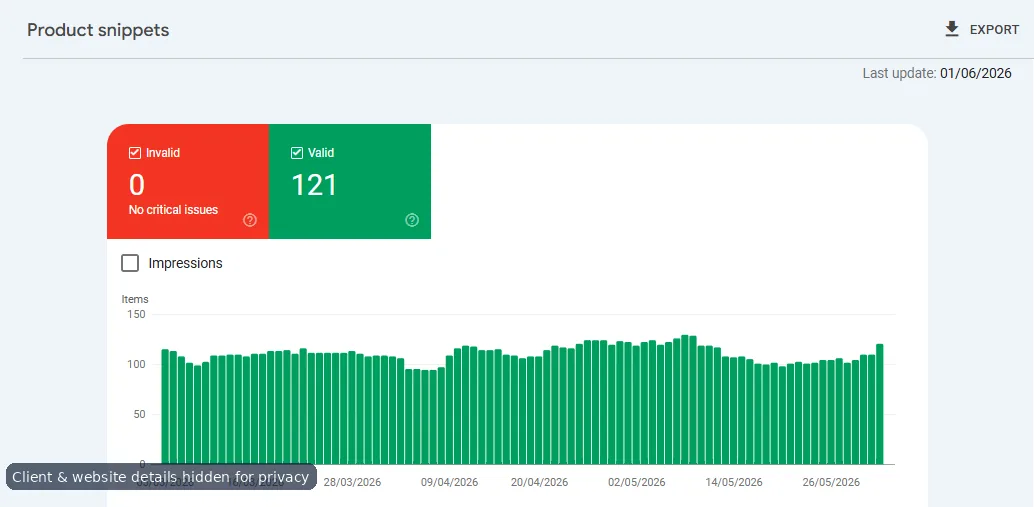Click the 09/04/2026 date label
The width and height of the screenshot is (1034, 507).
[x=449, y=483]
